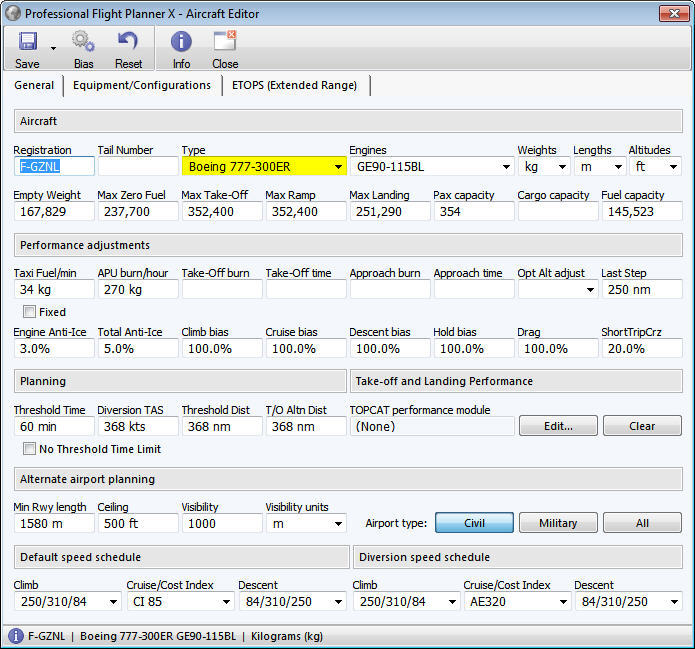The height and width of the screenshot is (649, 695).
Task: Open the Info icon in toolbar
Action: 181,42
